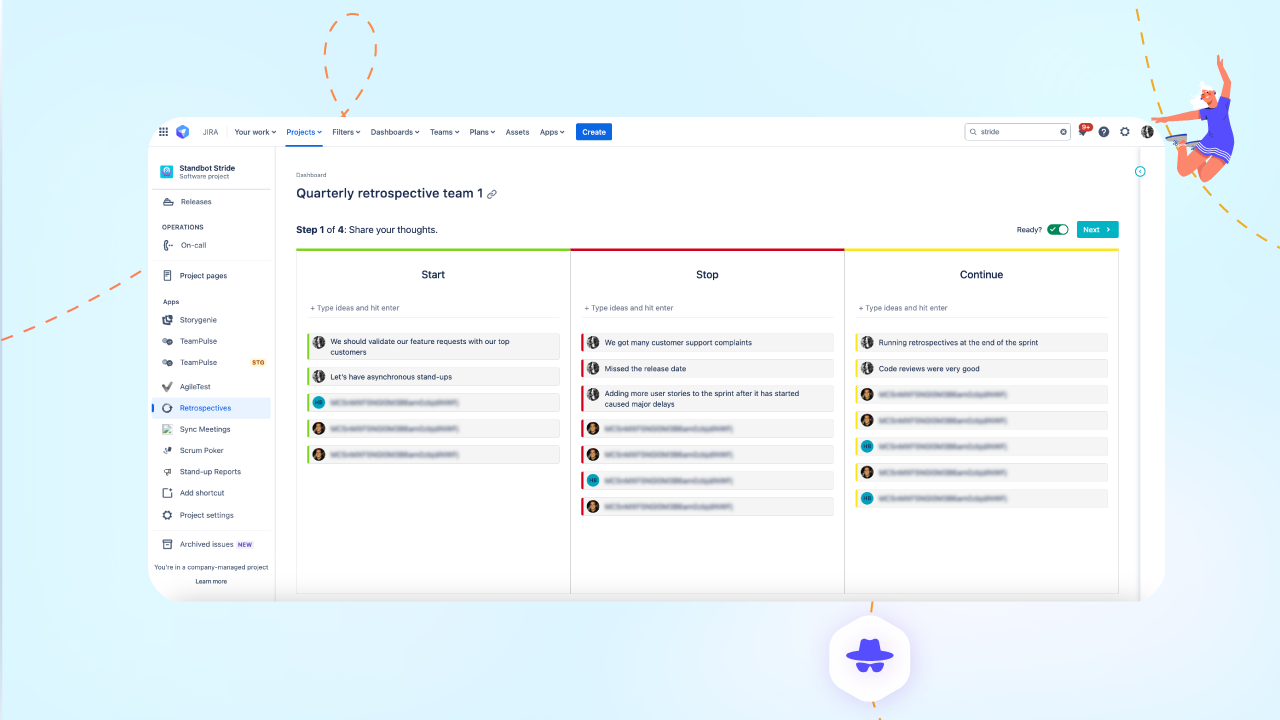
Task: Open the Projects dropdown menu
Action: tap(303, 131)
